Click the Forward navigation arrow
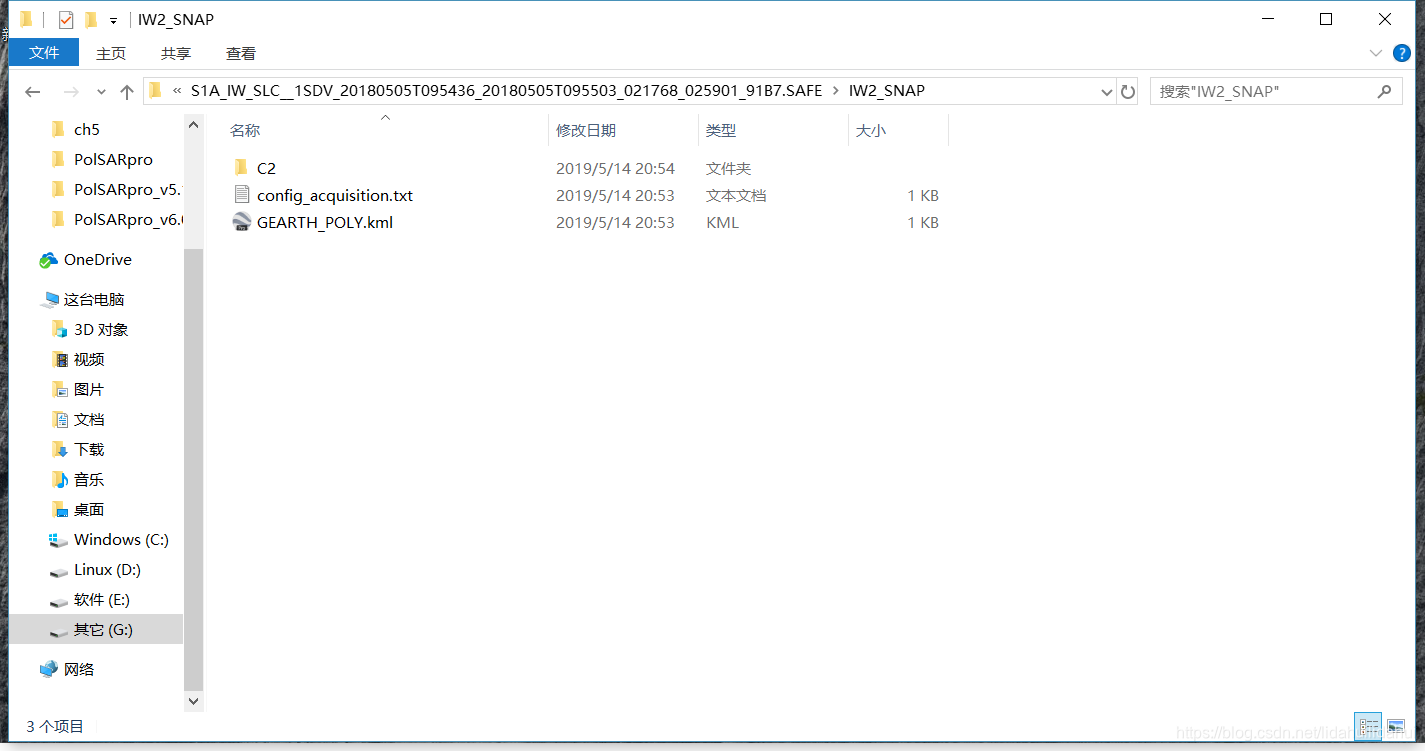 (x=71, y=92)
